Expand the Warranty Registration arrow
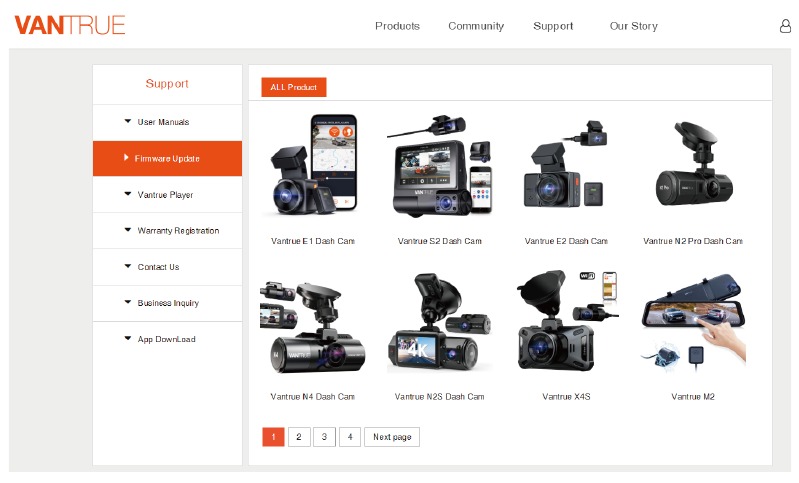This screenshot has height=483, width=799. 127,230
